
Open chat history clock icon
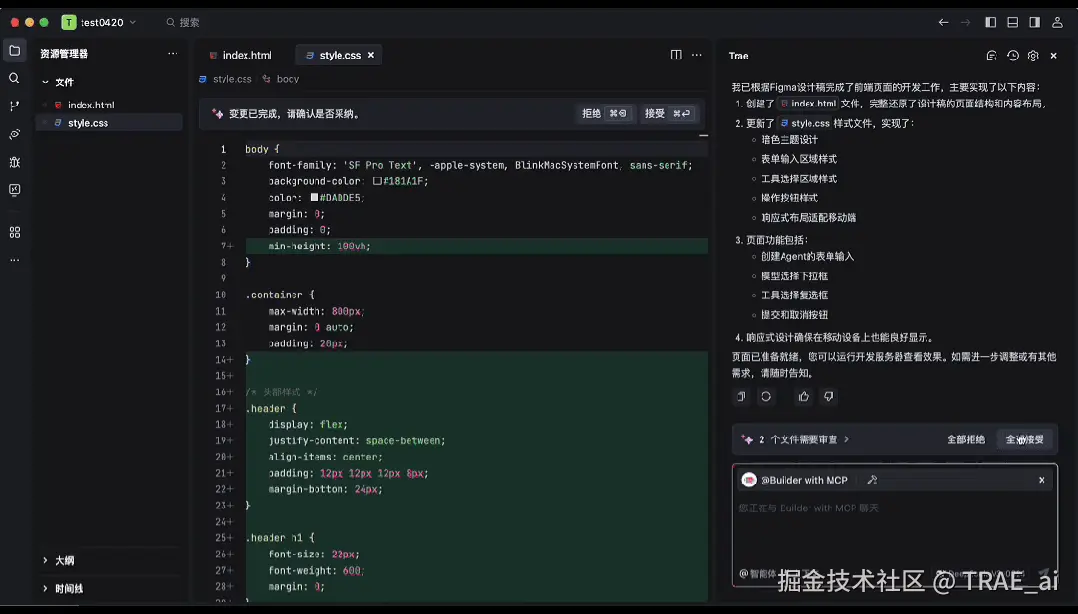tap(1013, 56)
